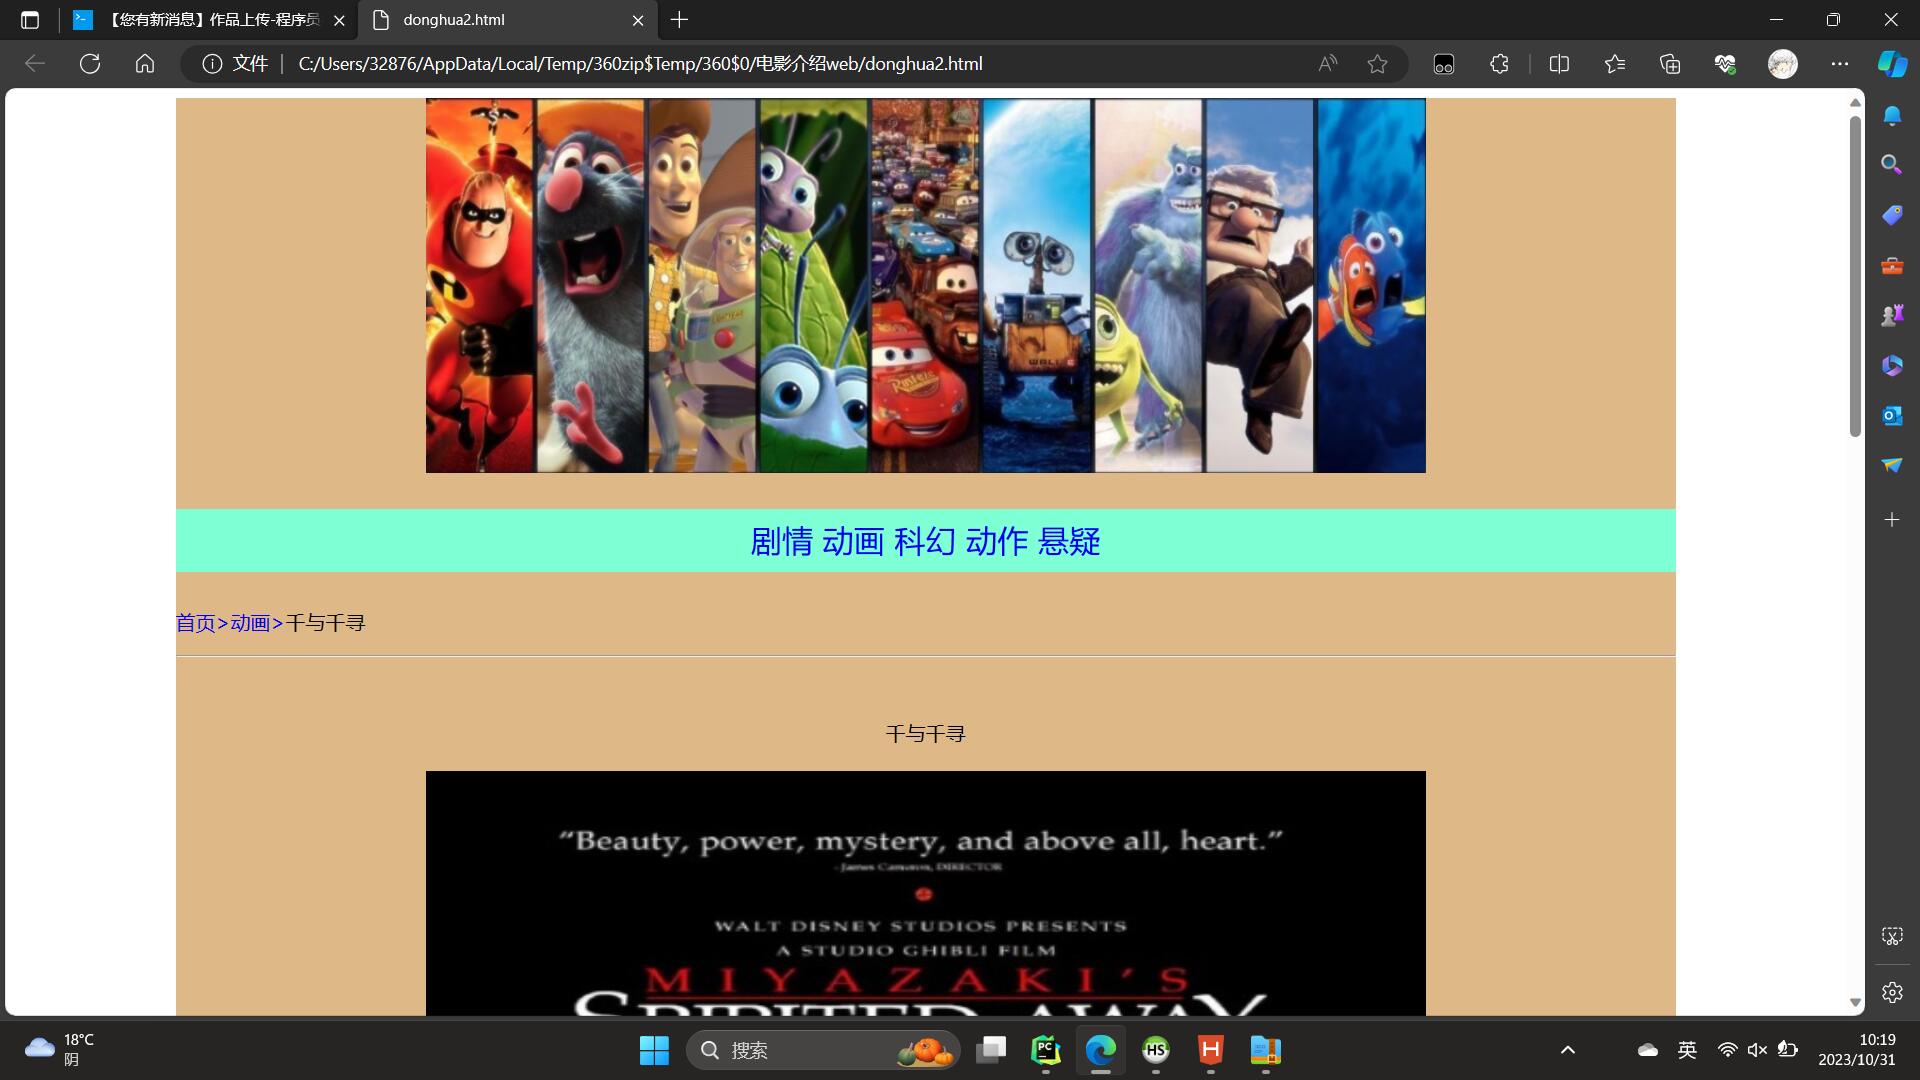Image resolution: width=1920 pixels, height=1080 pixels.
Task: Click the page vertical scrollbar thumb
Action: pyautogui.click(x=1855, y=276)
